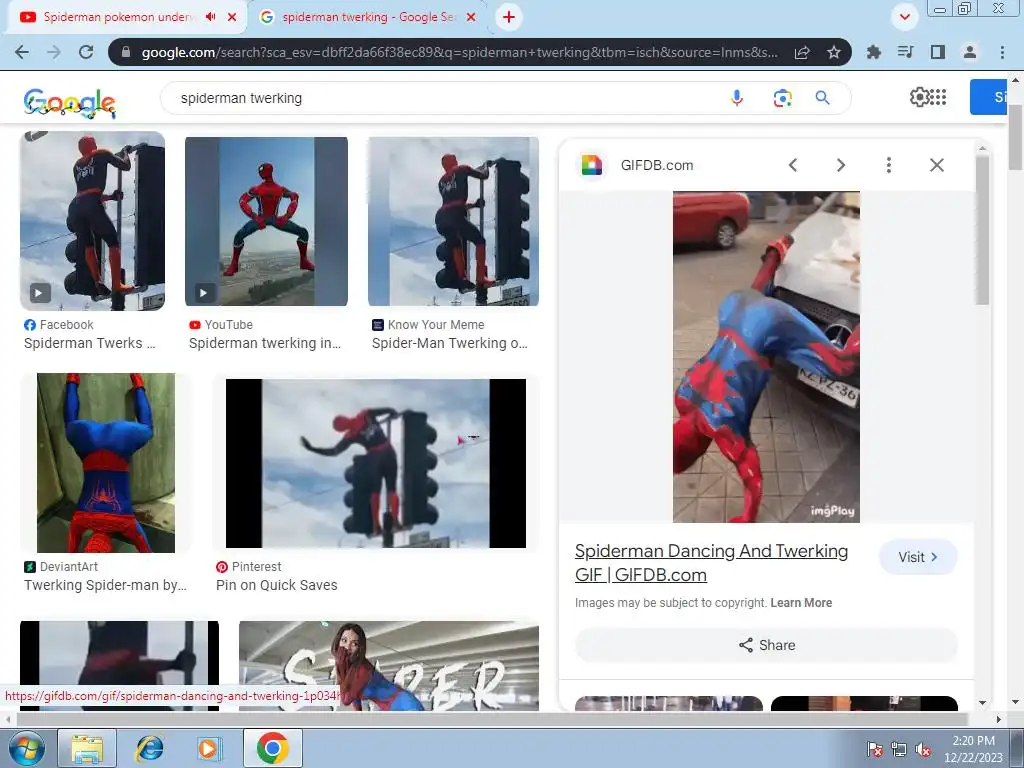
Task: Bookmark the page with the star icon
Action: click(833, 52)
